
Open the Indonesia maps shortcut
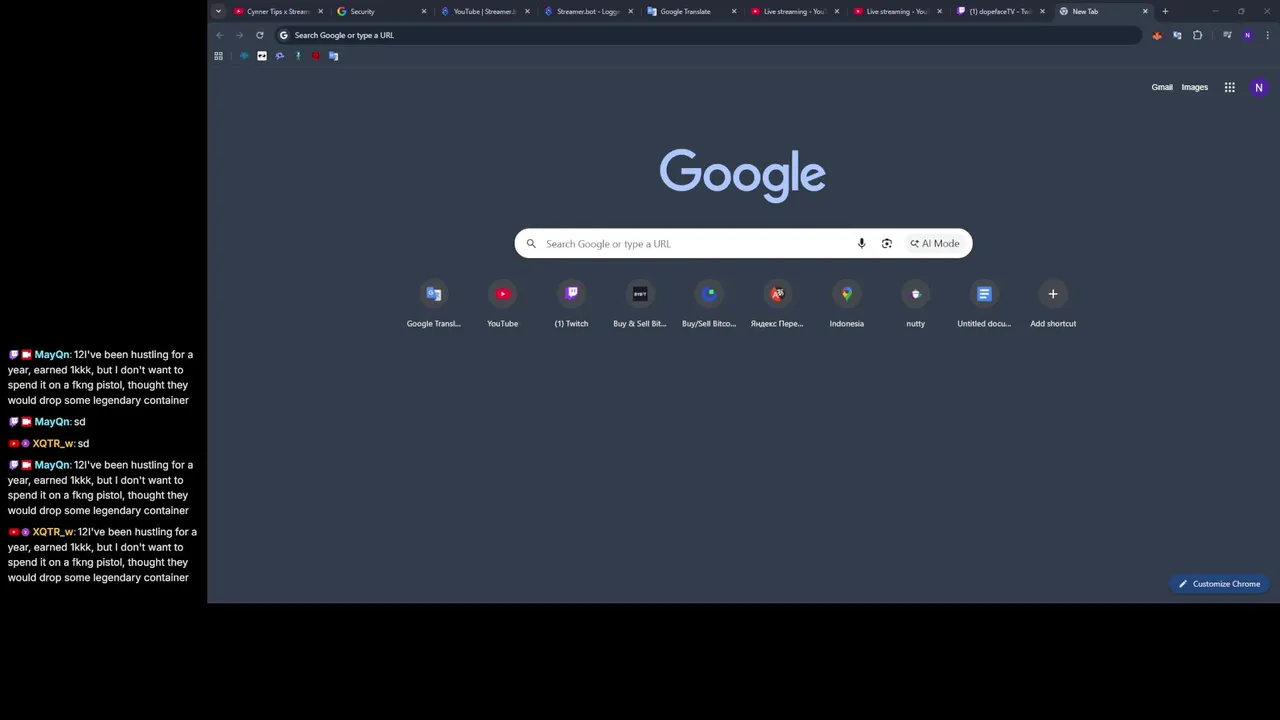tap(846, 304)
